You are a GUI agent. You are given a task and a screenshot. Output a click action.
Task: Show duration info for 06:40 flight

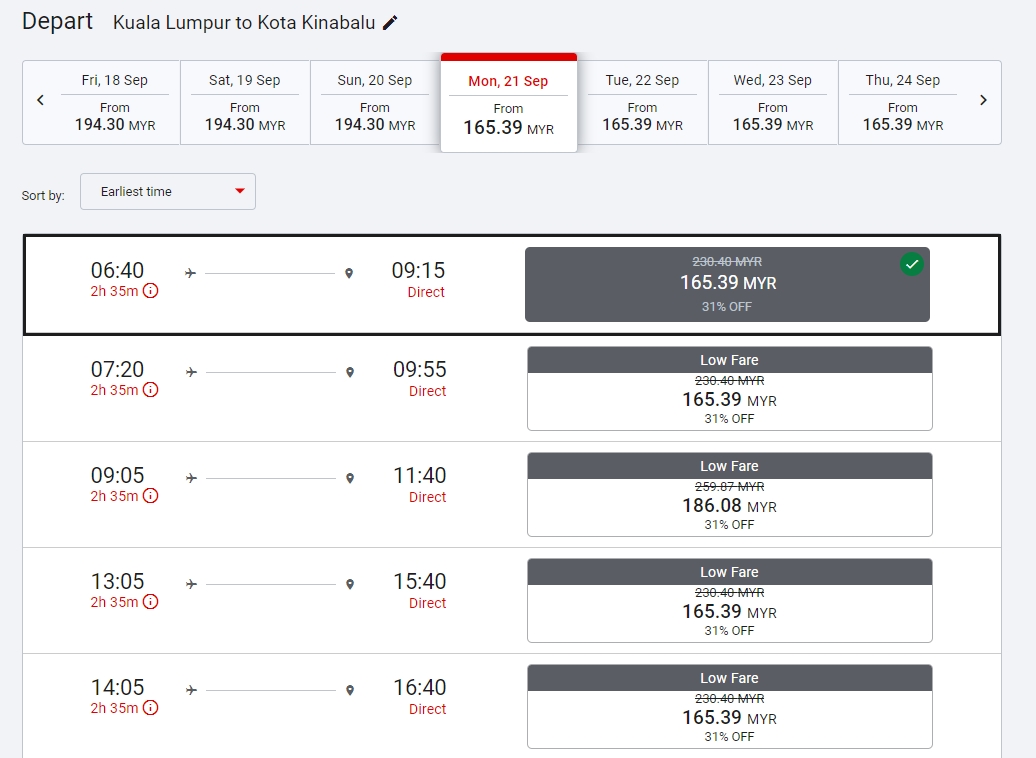pos(150,291)
